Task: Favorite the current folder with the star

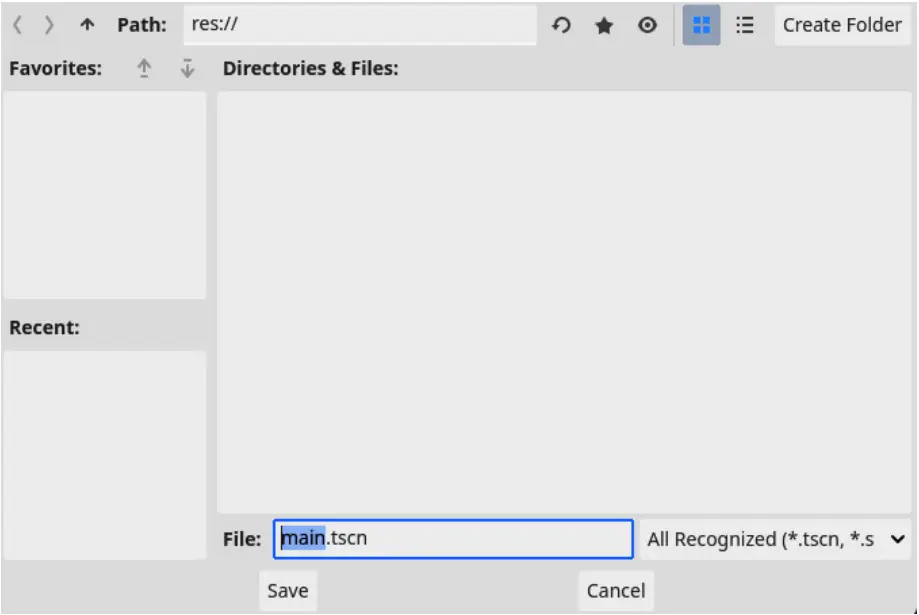Action: point(604,26)
